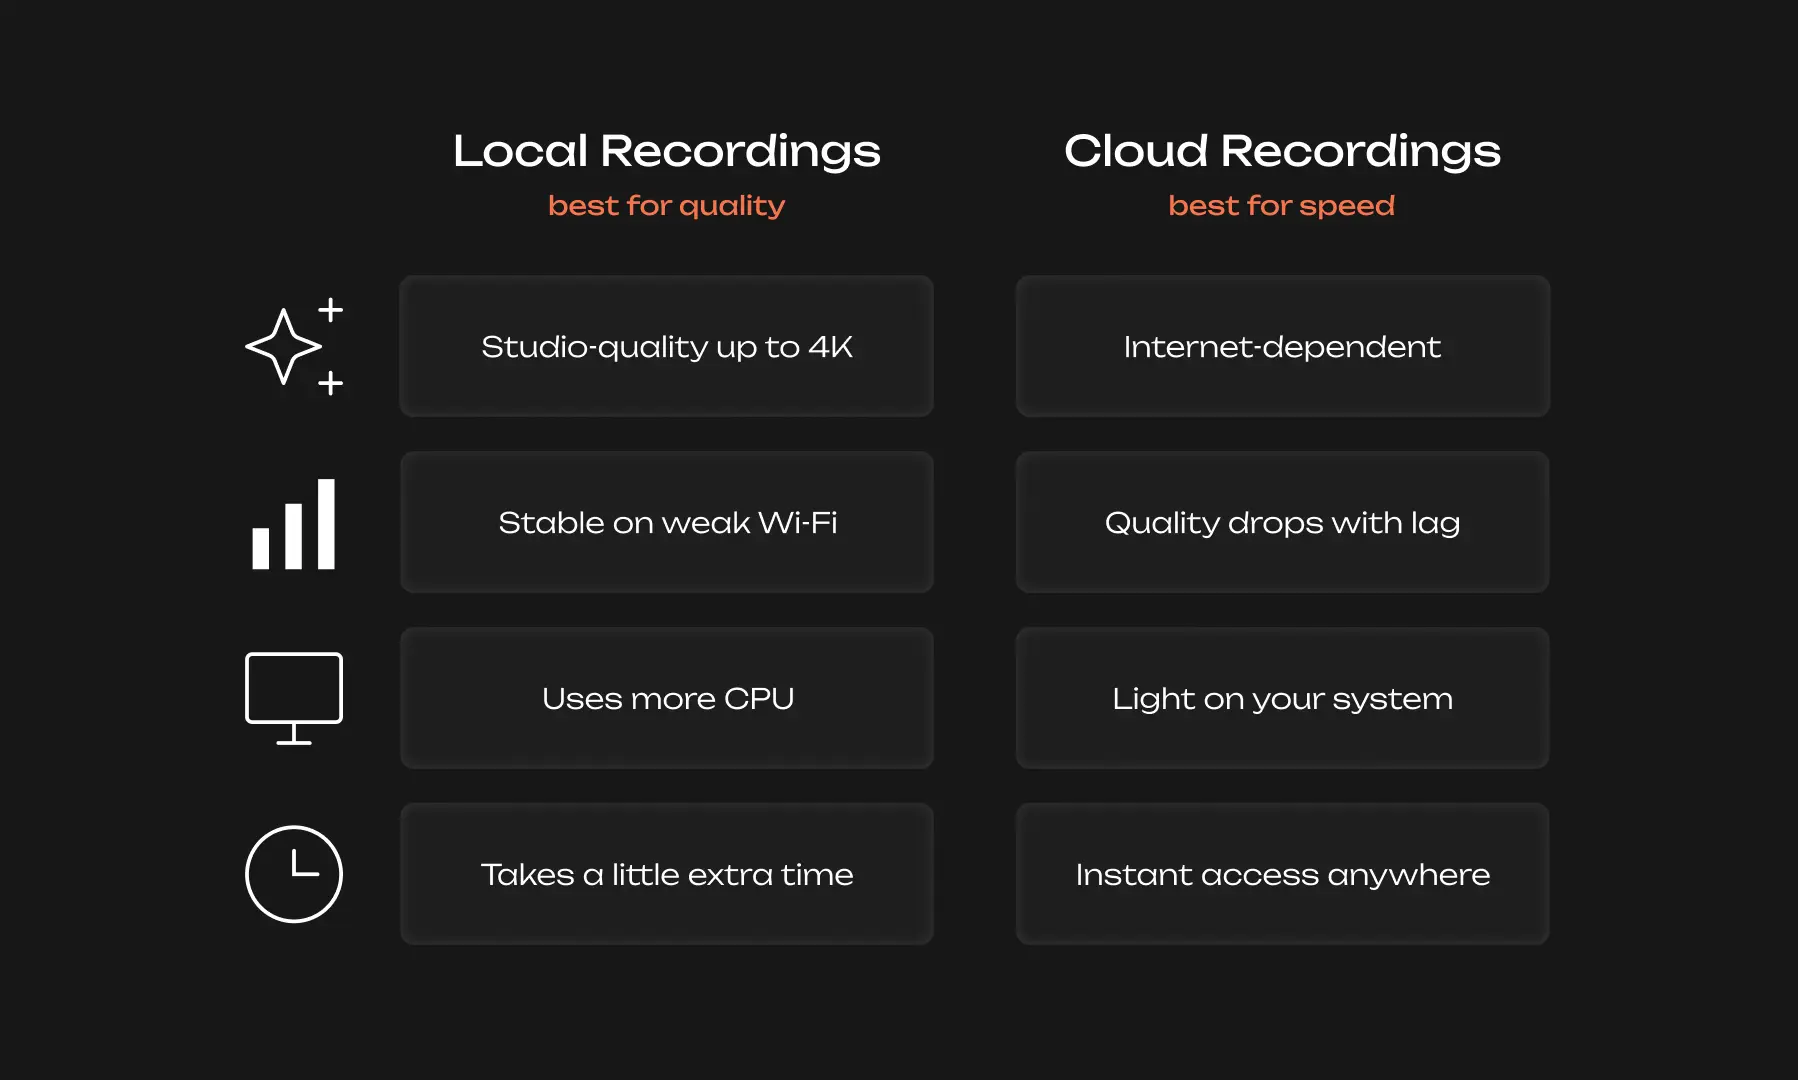
Task: Select the Local Recordings heading
Action: 666,151
